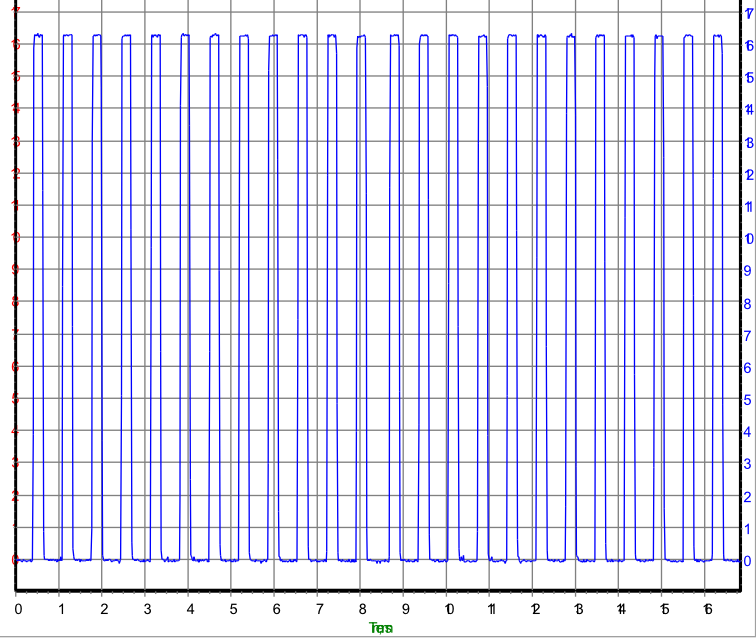
Task: Select the 0 tick label on horizontal axis
Action: 18,608
